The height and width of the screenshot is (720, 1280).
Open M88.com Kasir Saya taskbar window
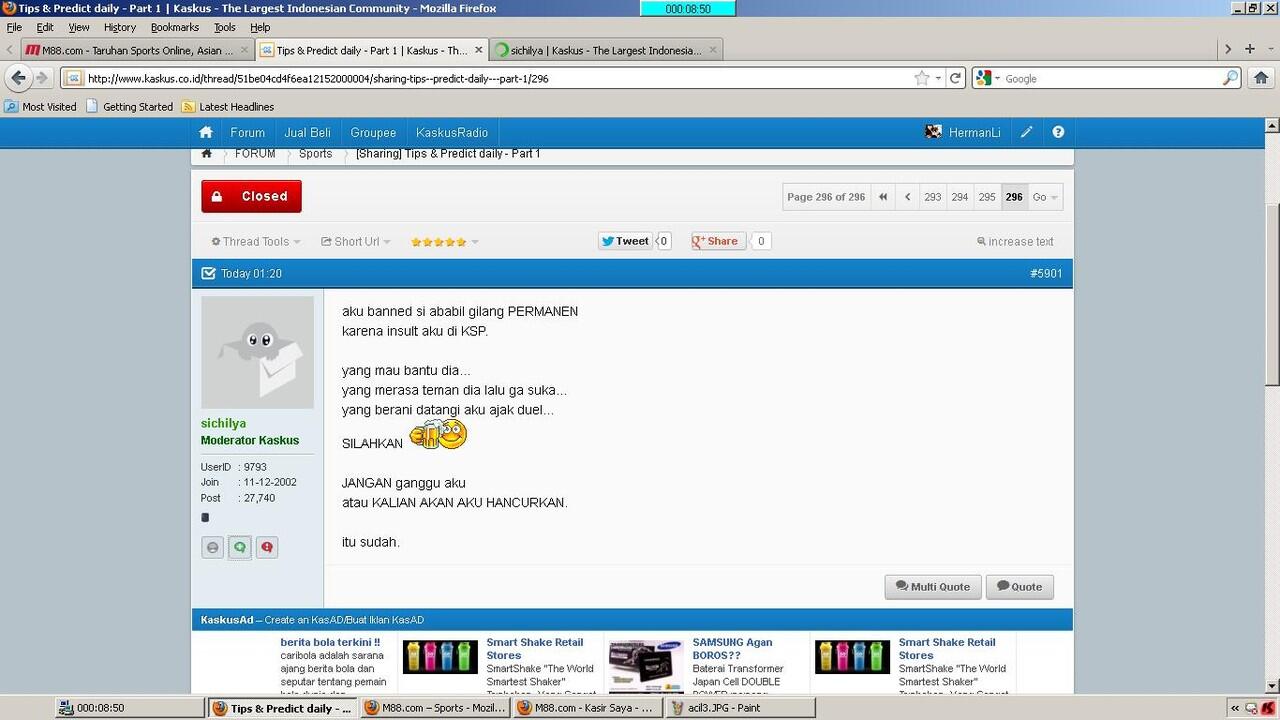click(587, 708)
